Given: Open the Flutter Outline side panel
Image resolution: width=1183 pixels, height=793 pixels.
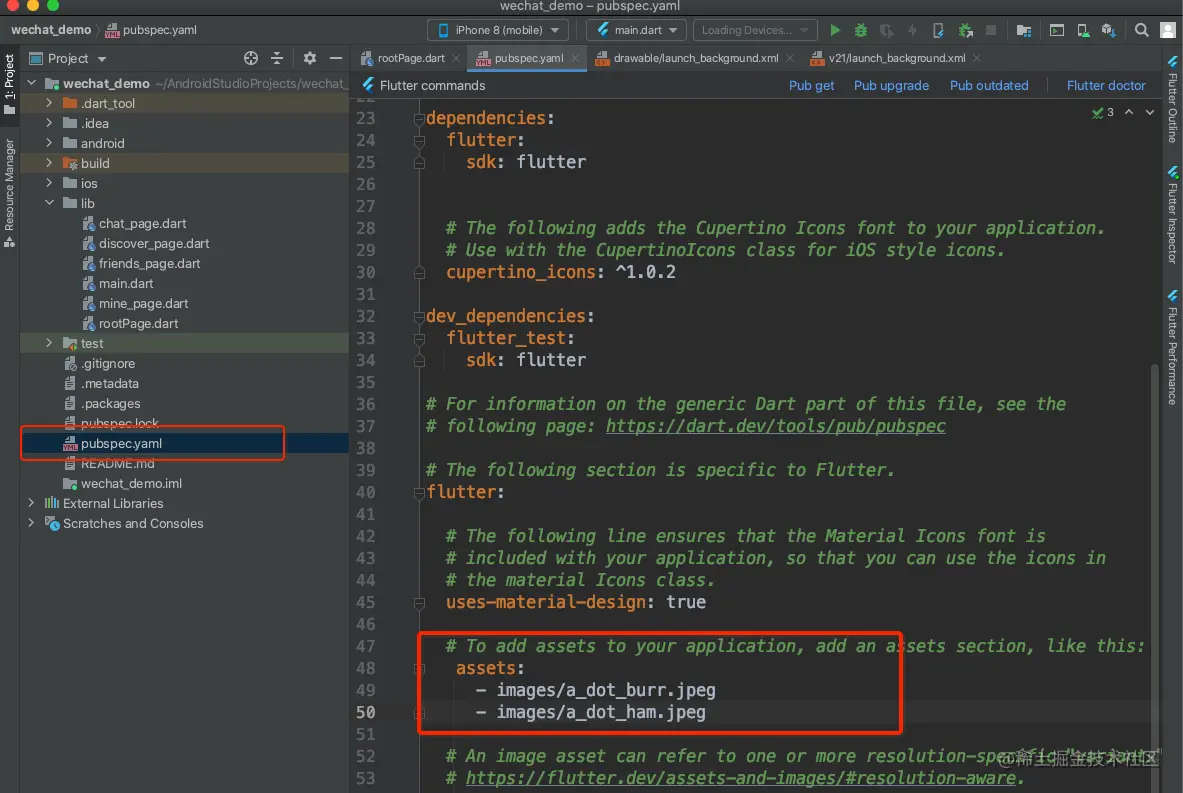Looking at the screenshot, I should (x=1172, y=99).
